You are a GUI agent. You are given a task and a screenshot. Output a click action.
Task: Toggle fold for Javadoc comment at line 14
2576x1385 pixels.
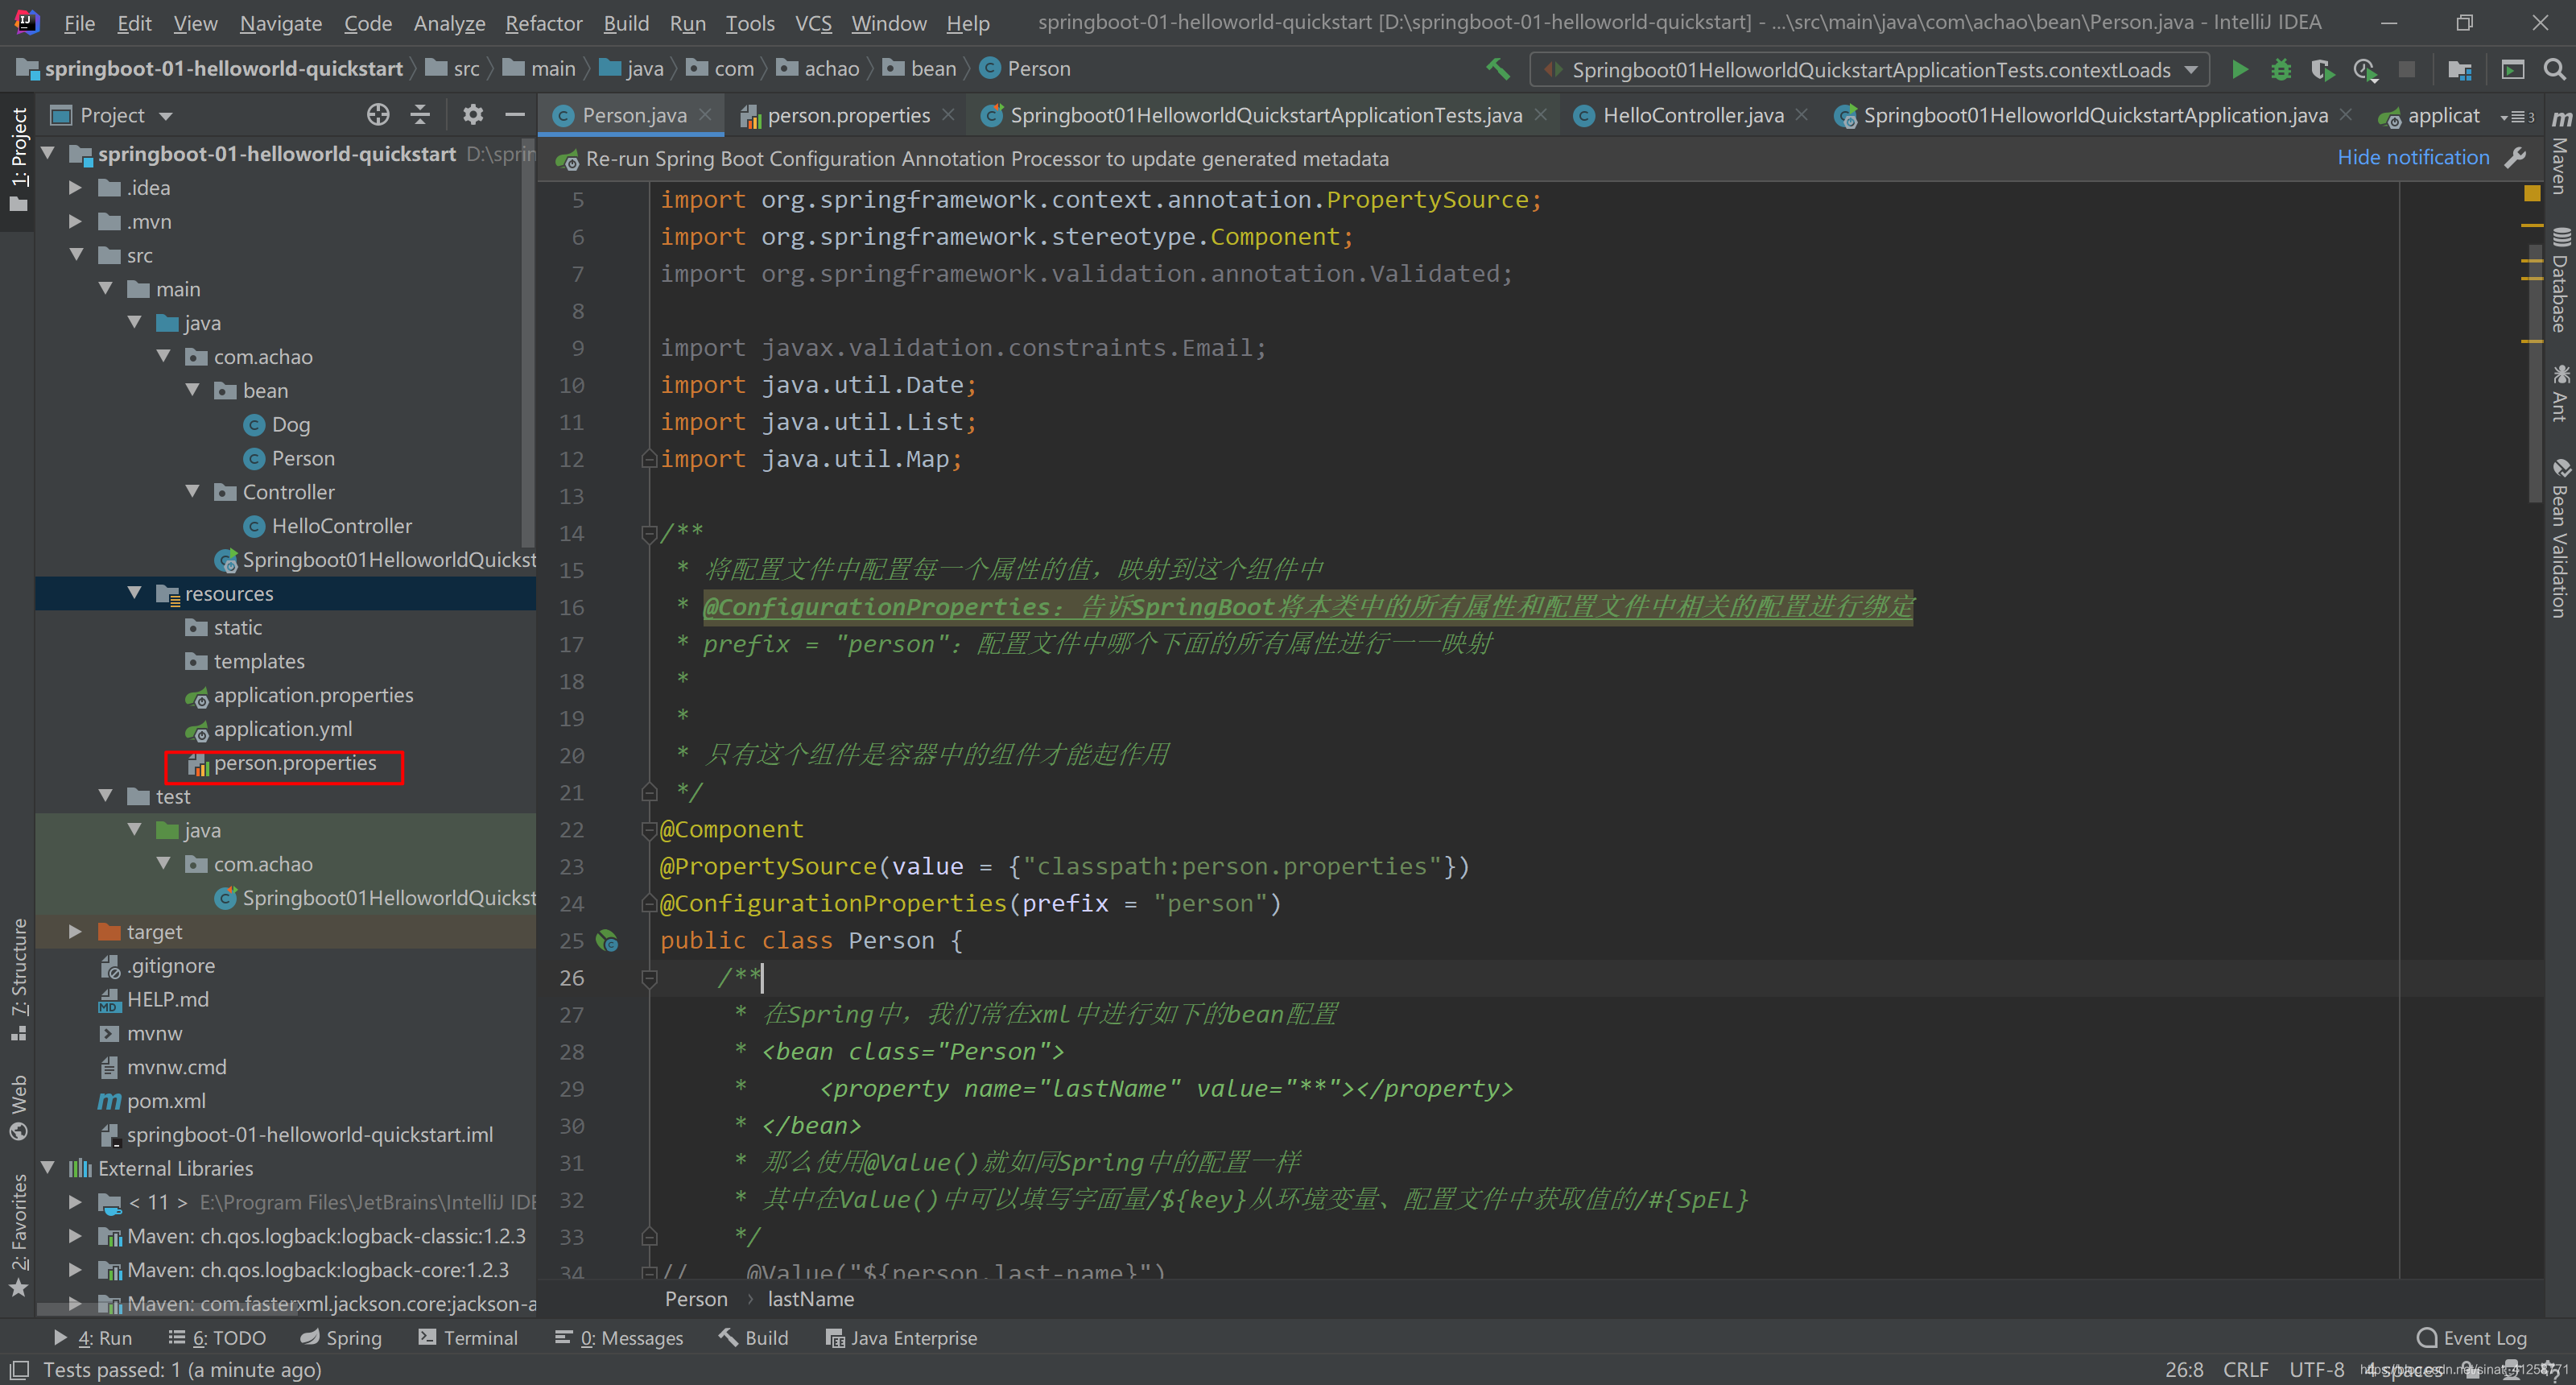point(648,533)
